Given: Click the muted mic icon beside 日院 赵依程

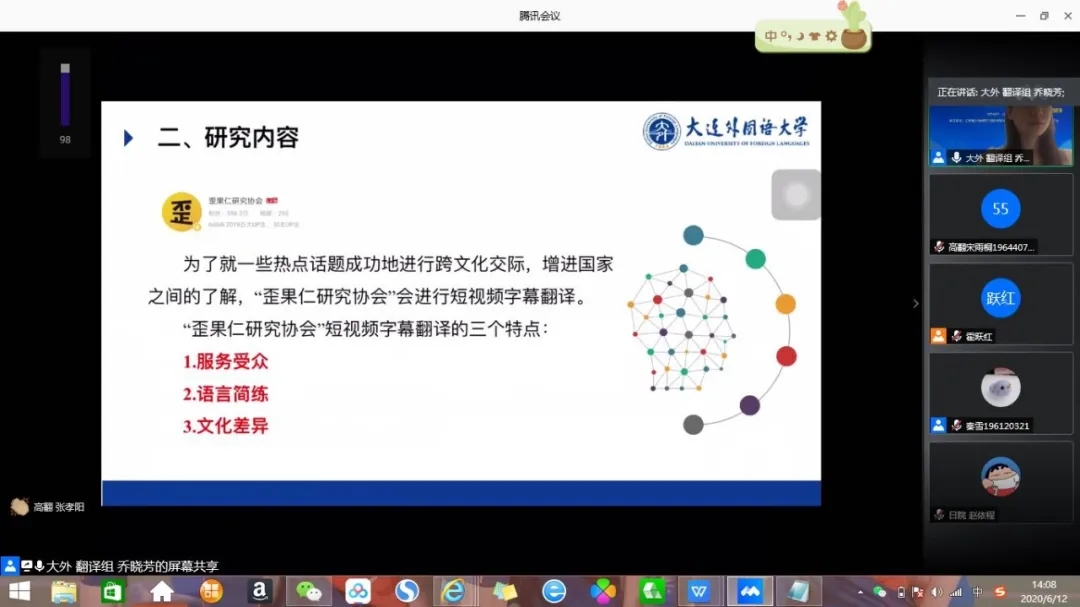Looking at the screenshot, I should [939, 514].
